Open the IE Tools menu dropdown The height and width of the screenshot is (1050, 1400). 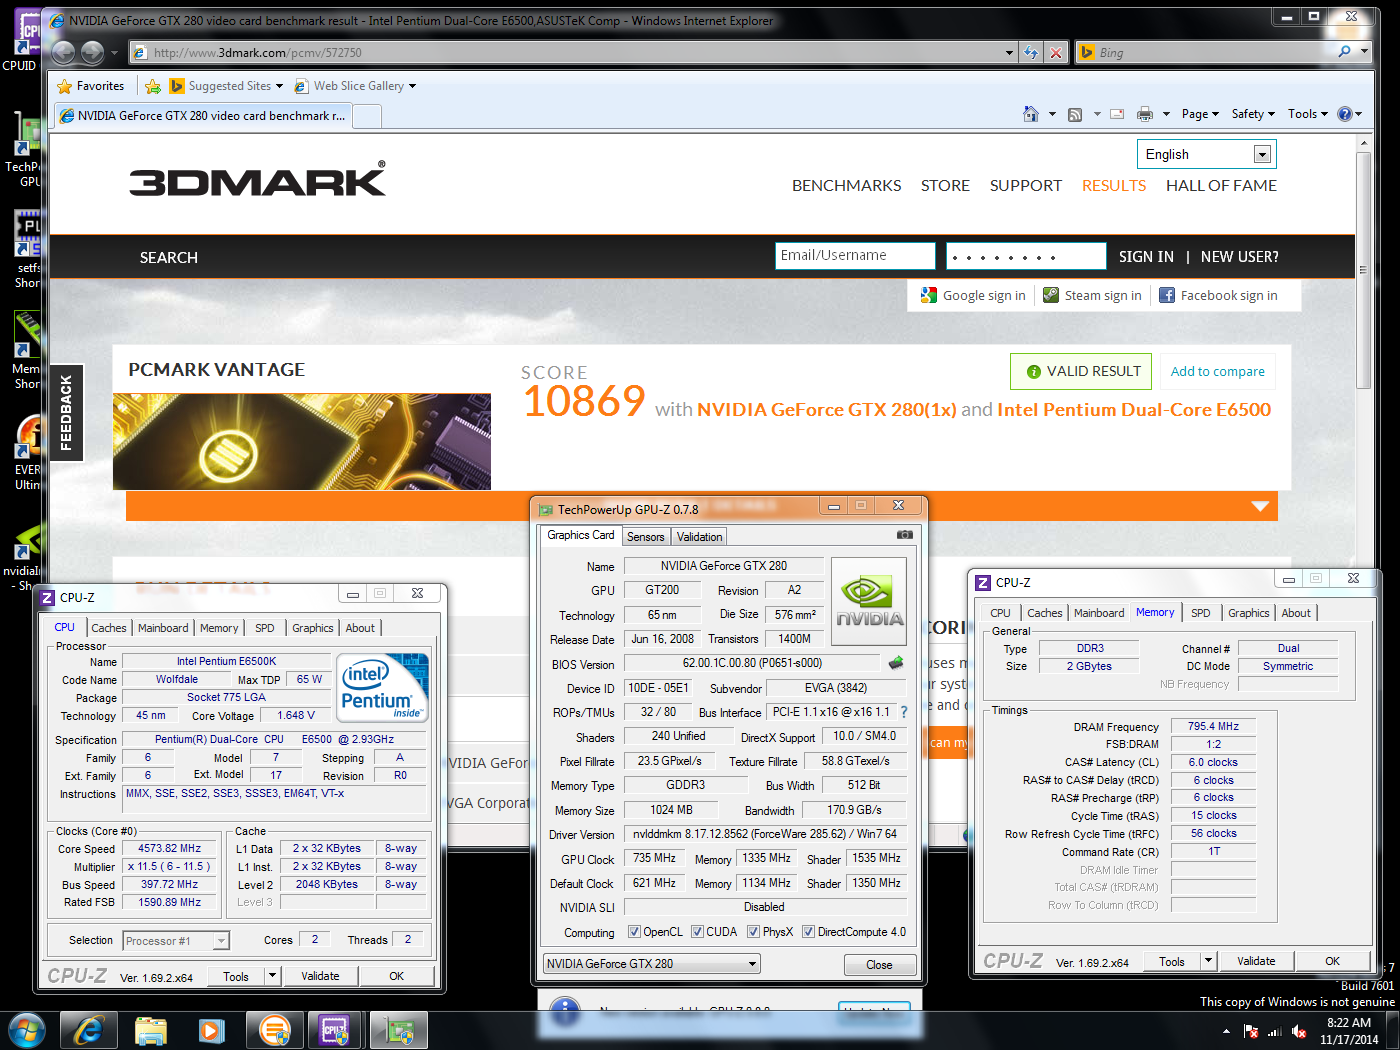1307,114
